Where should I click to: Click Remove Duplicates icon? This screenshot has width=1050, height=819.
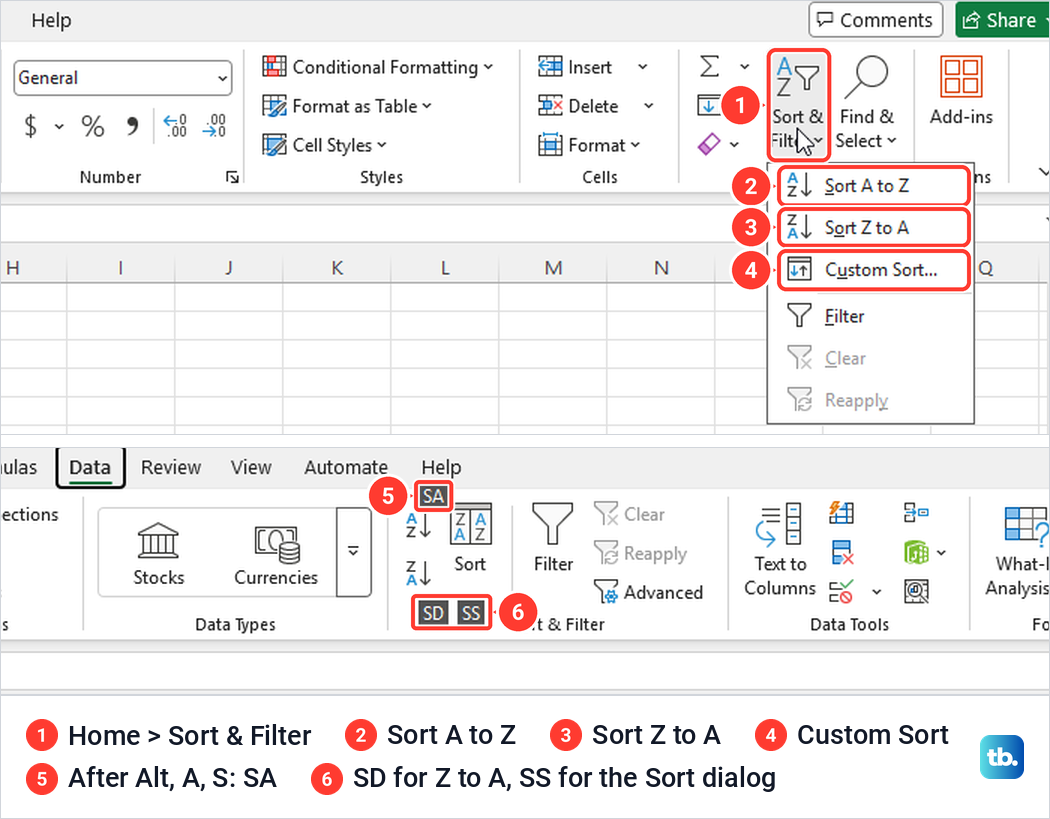tap(842, 552)
